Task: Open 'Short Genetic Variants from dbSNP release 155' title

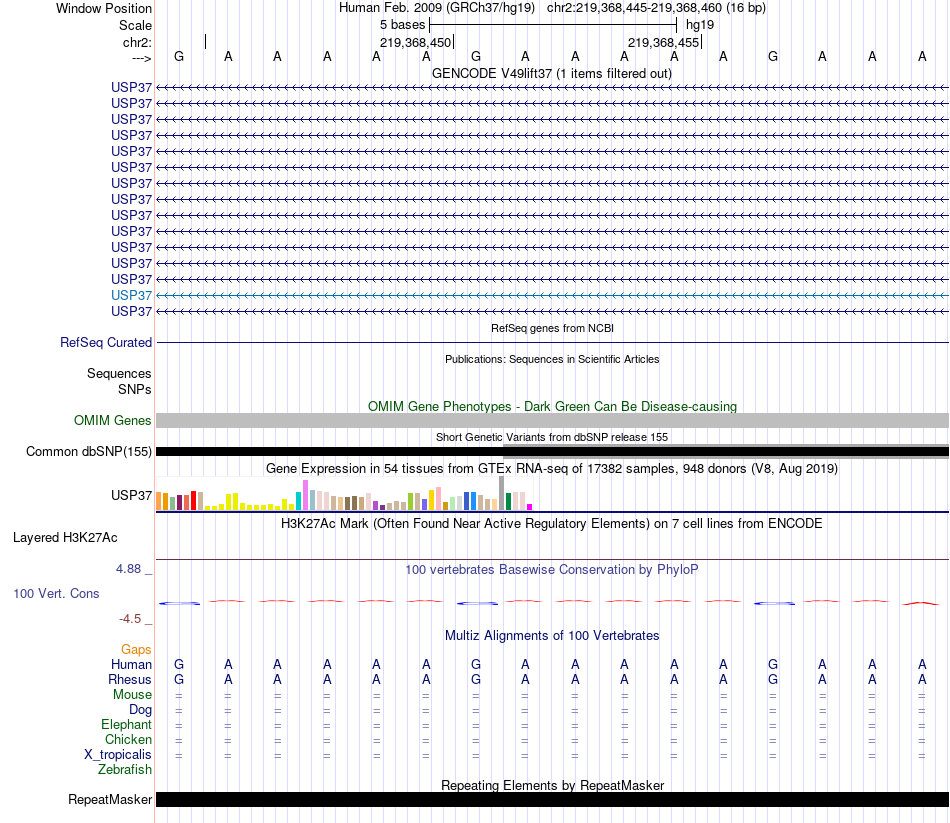Action: point(552,437)
